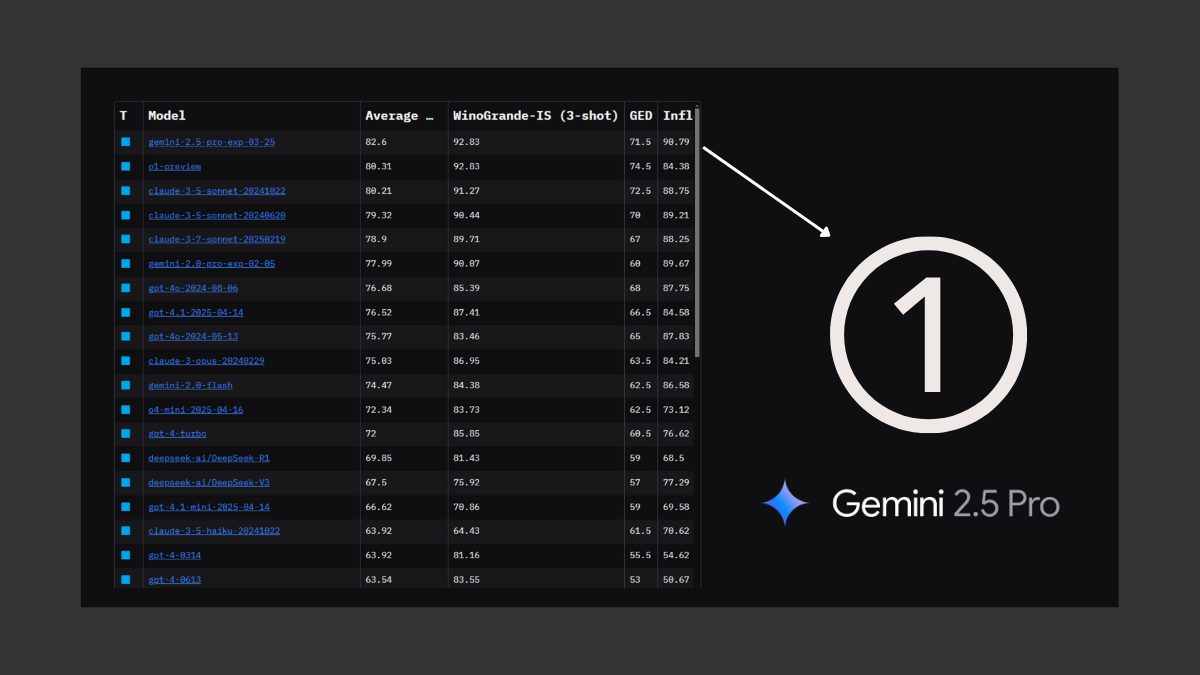Click the 69.85 average for DeepSeek-R1

pyautogui.click(x=378, y=458)
